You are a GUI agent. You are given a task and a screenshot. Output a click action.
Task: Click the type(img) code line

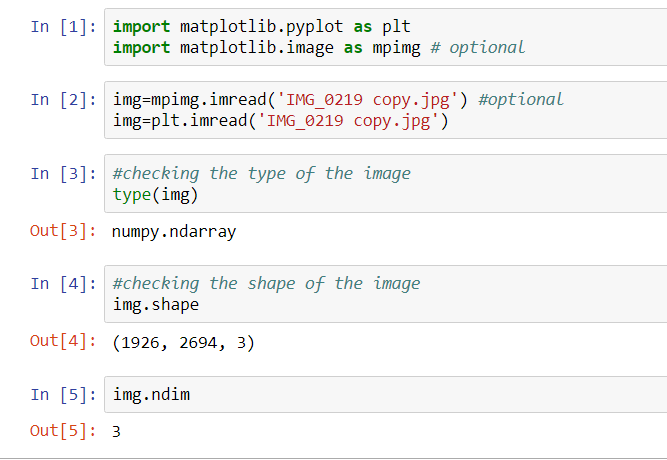pos(155,195)
